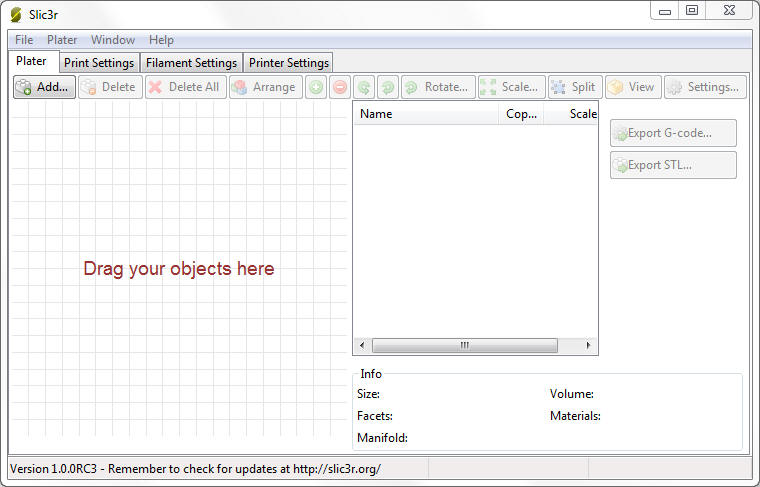The image size is (760, 487).
Task: Click the Split toolbar button
Action: [x=575, y=87]
